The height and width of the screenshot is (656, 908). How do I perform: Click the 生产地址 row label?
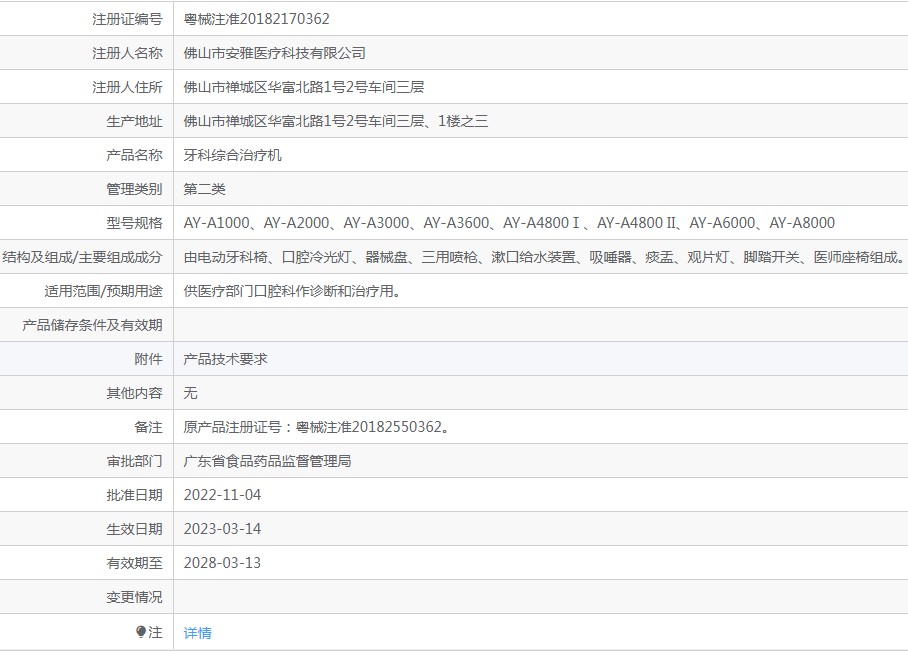134,122
